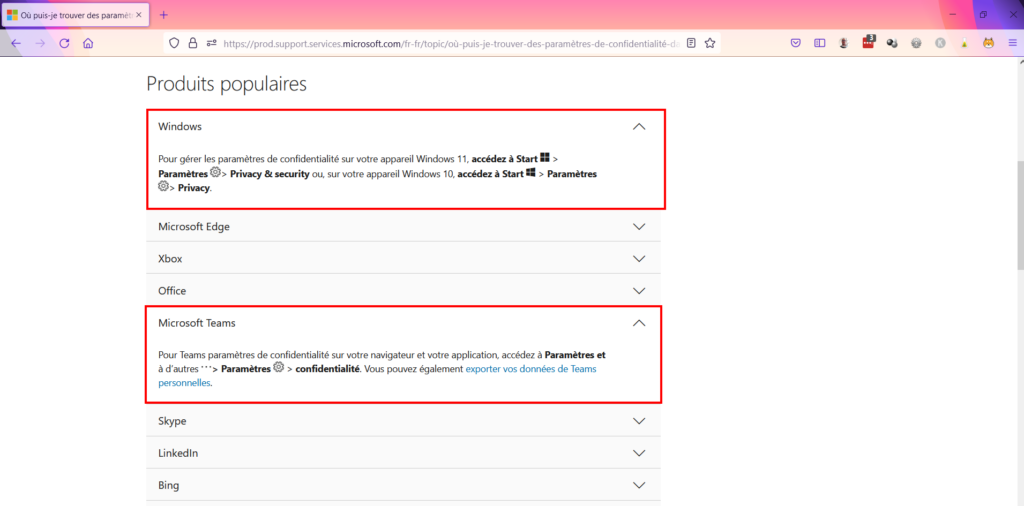Open the red extension with badge 3

pos(868,43)
